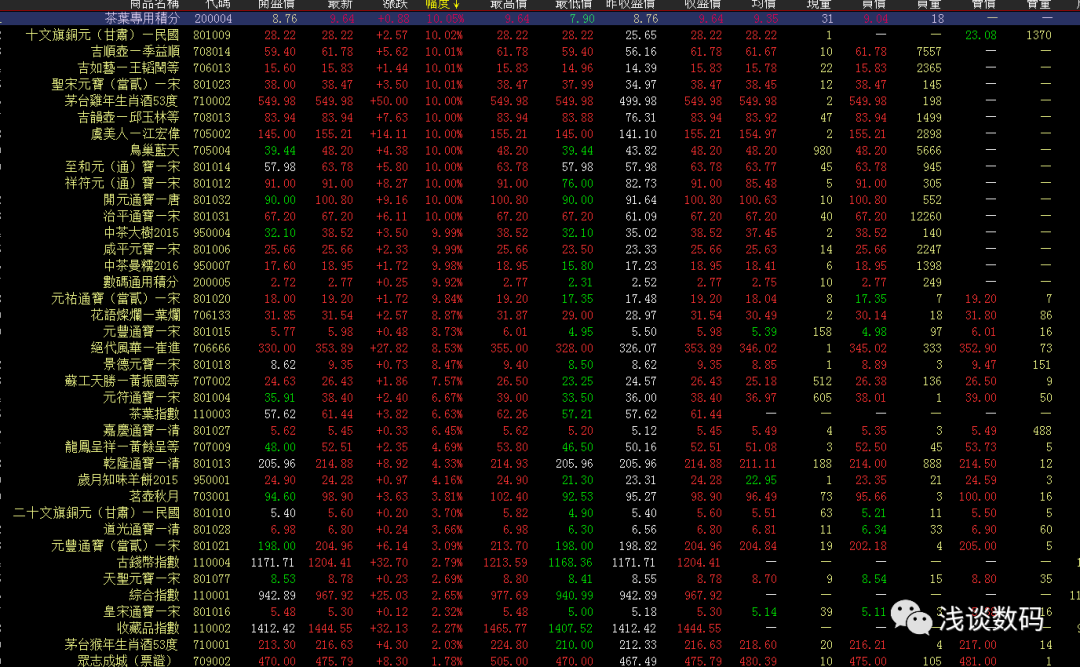Click the code 801014
The height and width of the screenshot is (667, 1080).
[211, 167]
